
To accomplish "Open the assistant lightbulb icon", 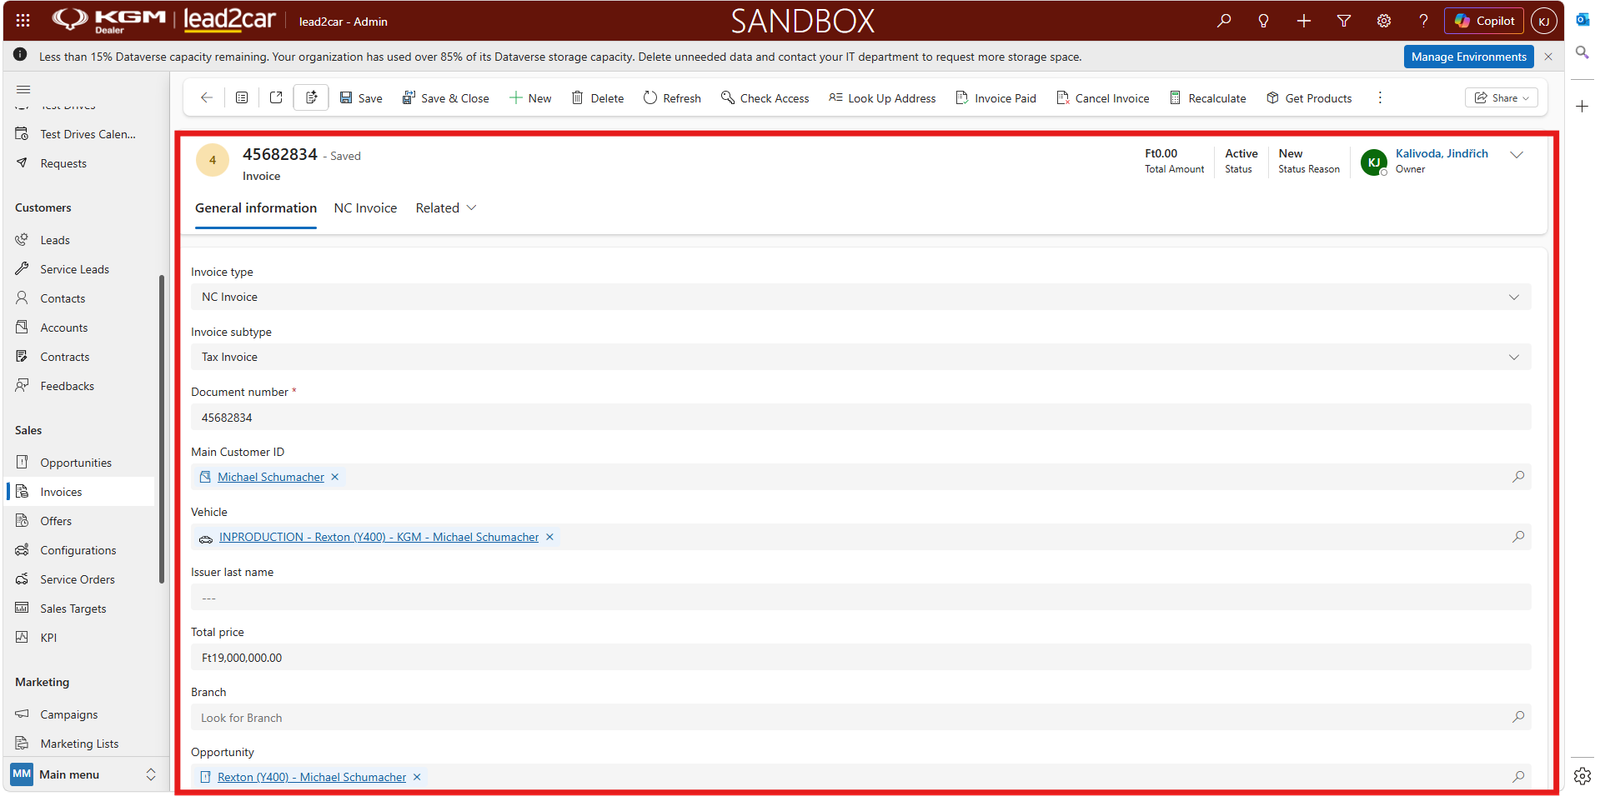I will pos(1263,20).
